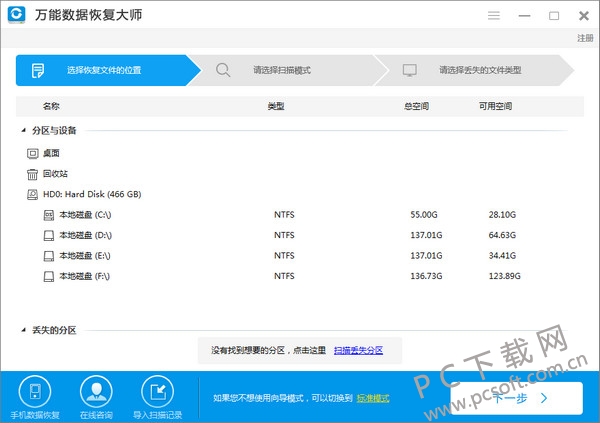Click the system drive icon for C:\
The image size is (600, 423).
[x=49, y=215]
